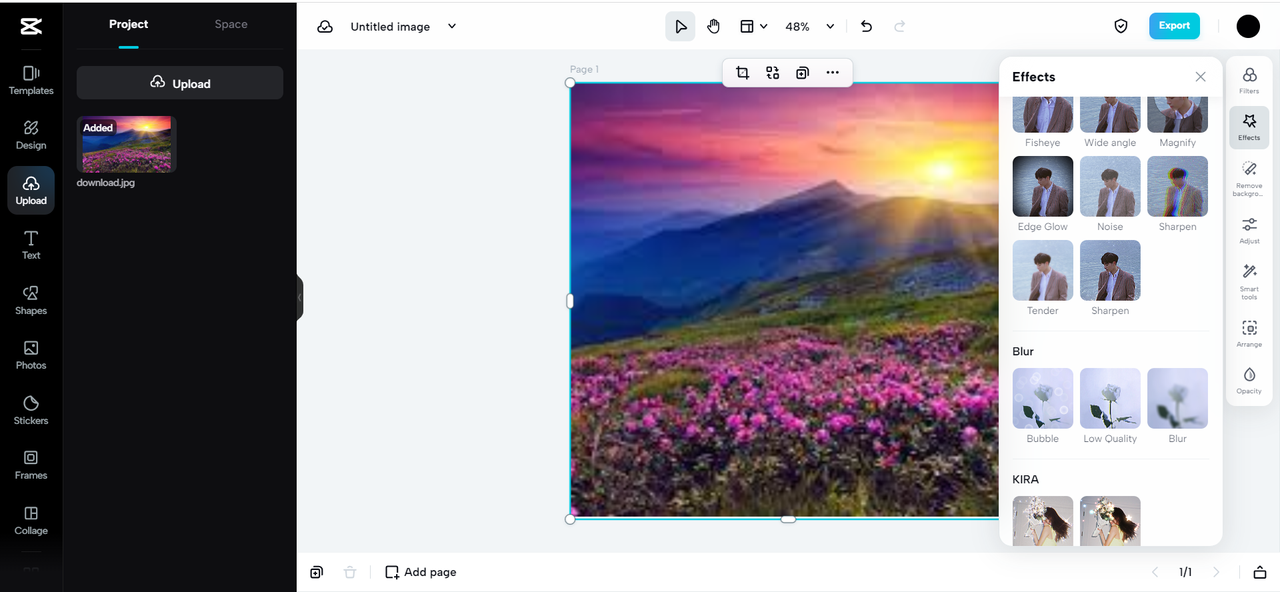Click the Untitled image title text
This screenshot has width=1280, height=592.
click(390, 27)
